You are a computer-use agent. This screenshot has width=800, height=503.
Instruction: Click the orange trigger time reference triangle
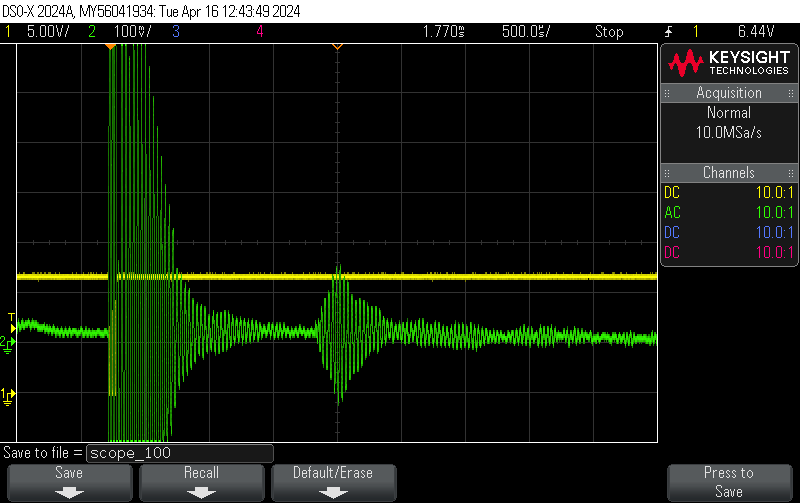click(337, 46)
